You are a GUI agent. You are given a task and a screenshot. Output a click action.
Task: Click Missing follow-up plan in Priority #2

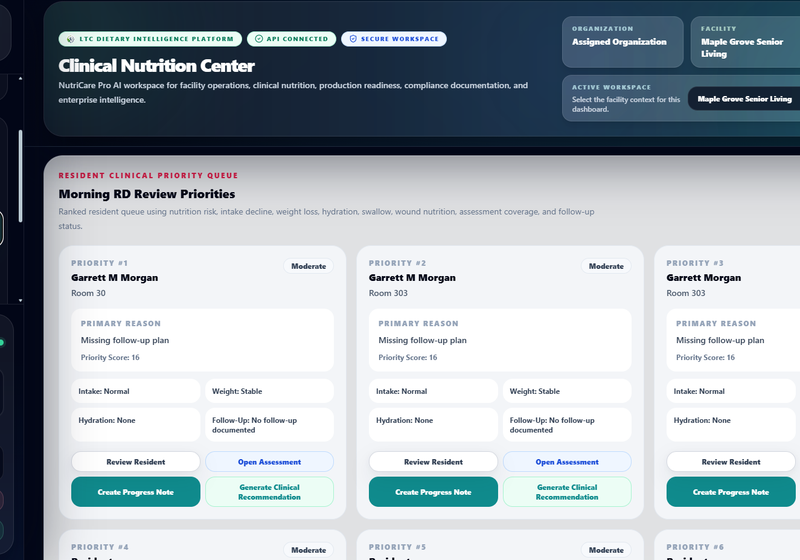422,340
